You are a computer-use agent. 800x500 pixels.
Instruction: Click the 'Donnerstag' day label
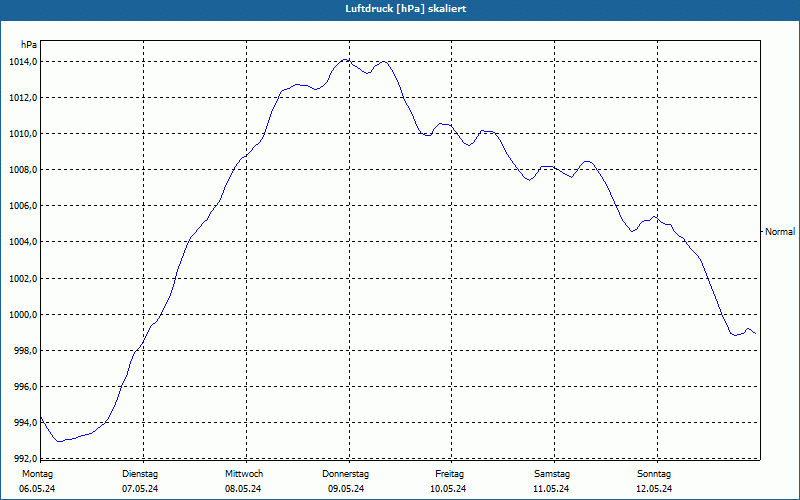345,474
